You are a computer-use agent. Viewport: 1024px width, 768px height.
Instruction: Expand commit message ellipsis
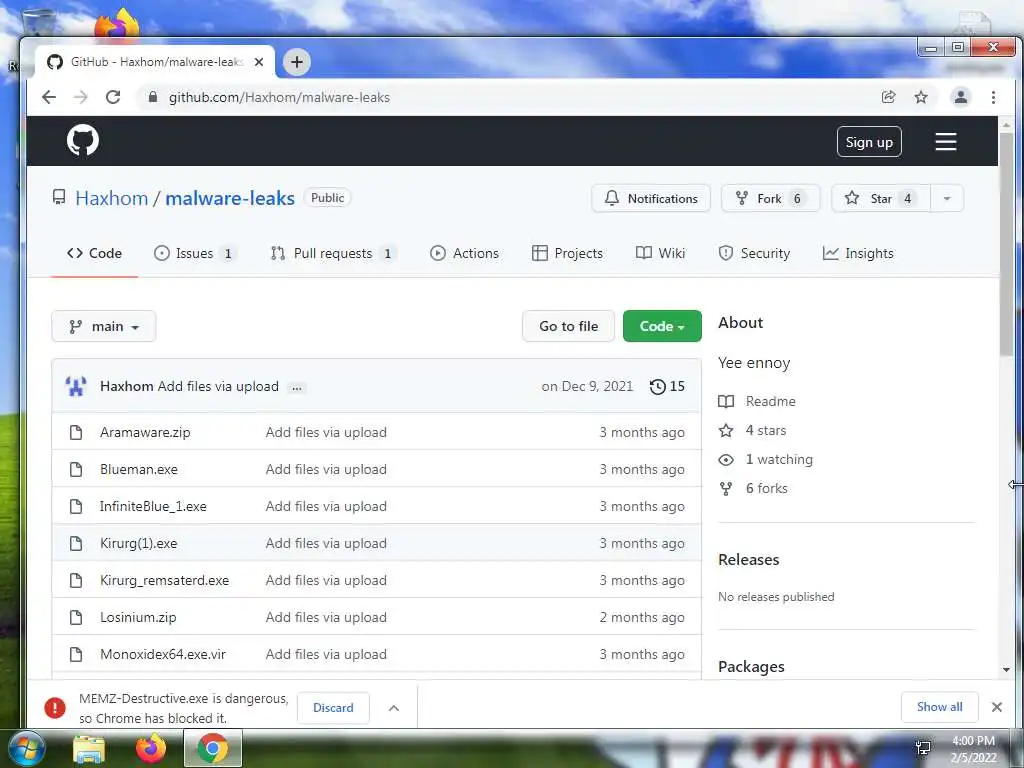pyautogui.click(x=296, y=388)
